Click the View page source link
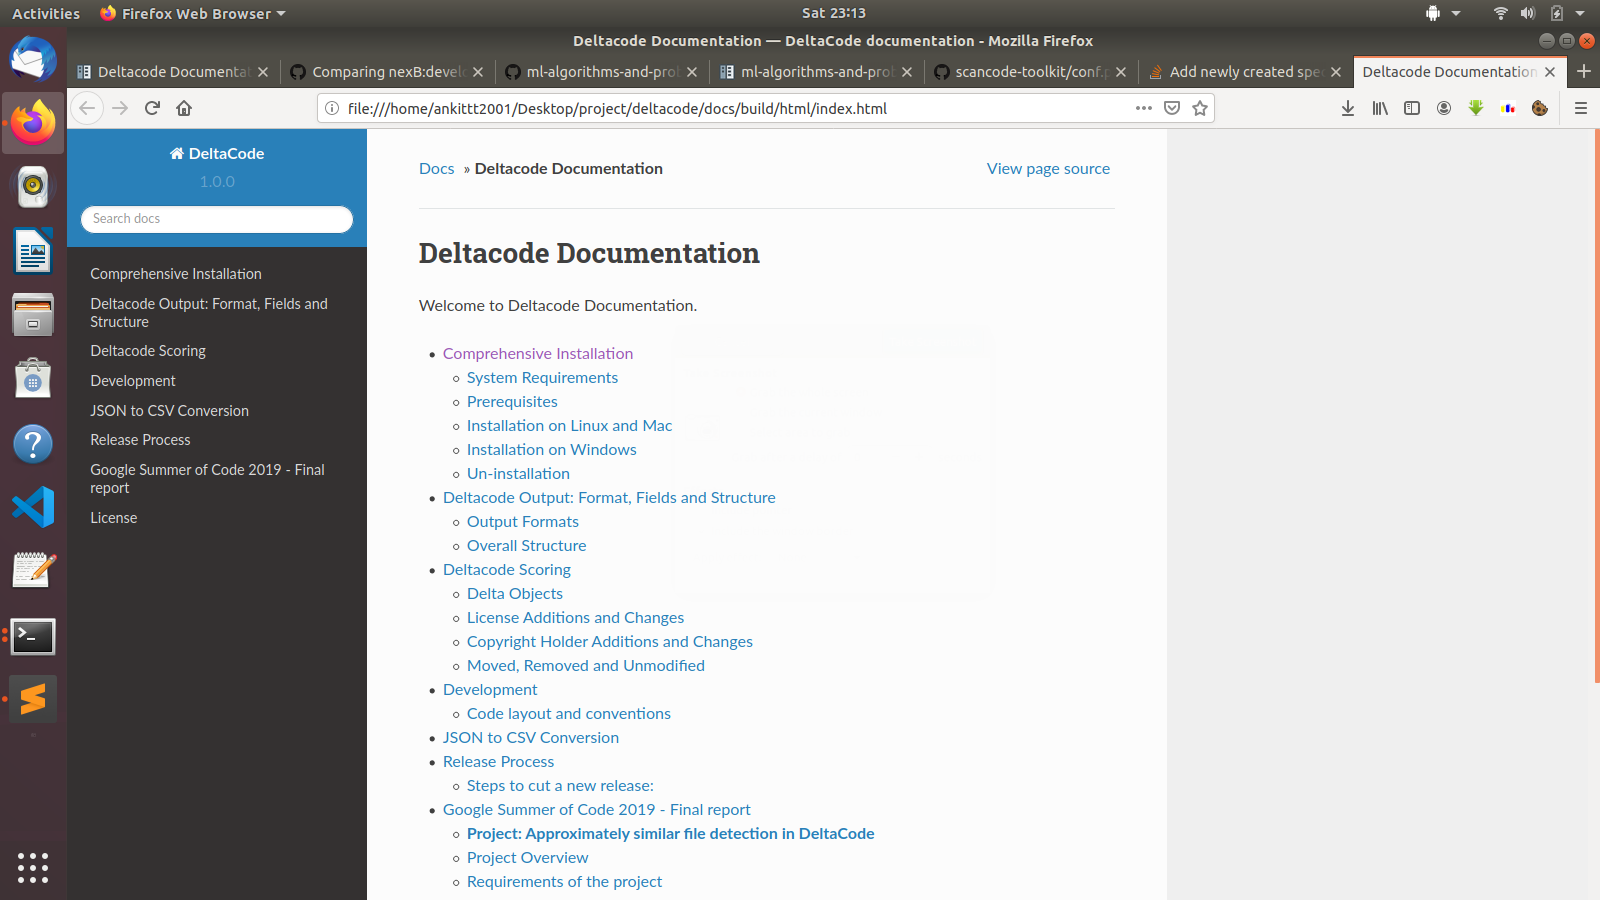Image resolution: width=1600 pixels, height=900 pixels. [x=1048, y=168]
